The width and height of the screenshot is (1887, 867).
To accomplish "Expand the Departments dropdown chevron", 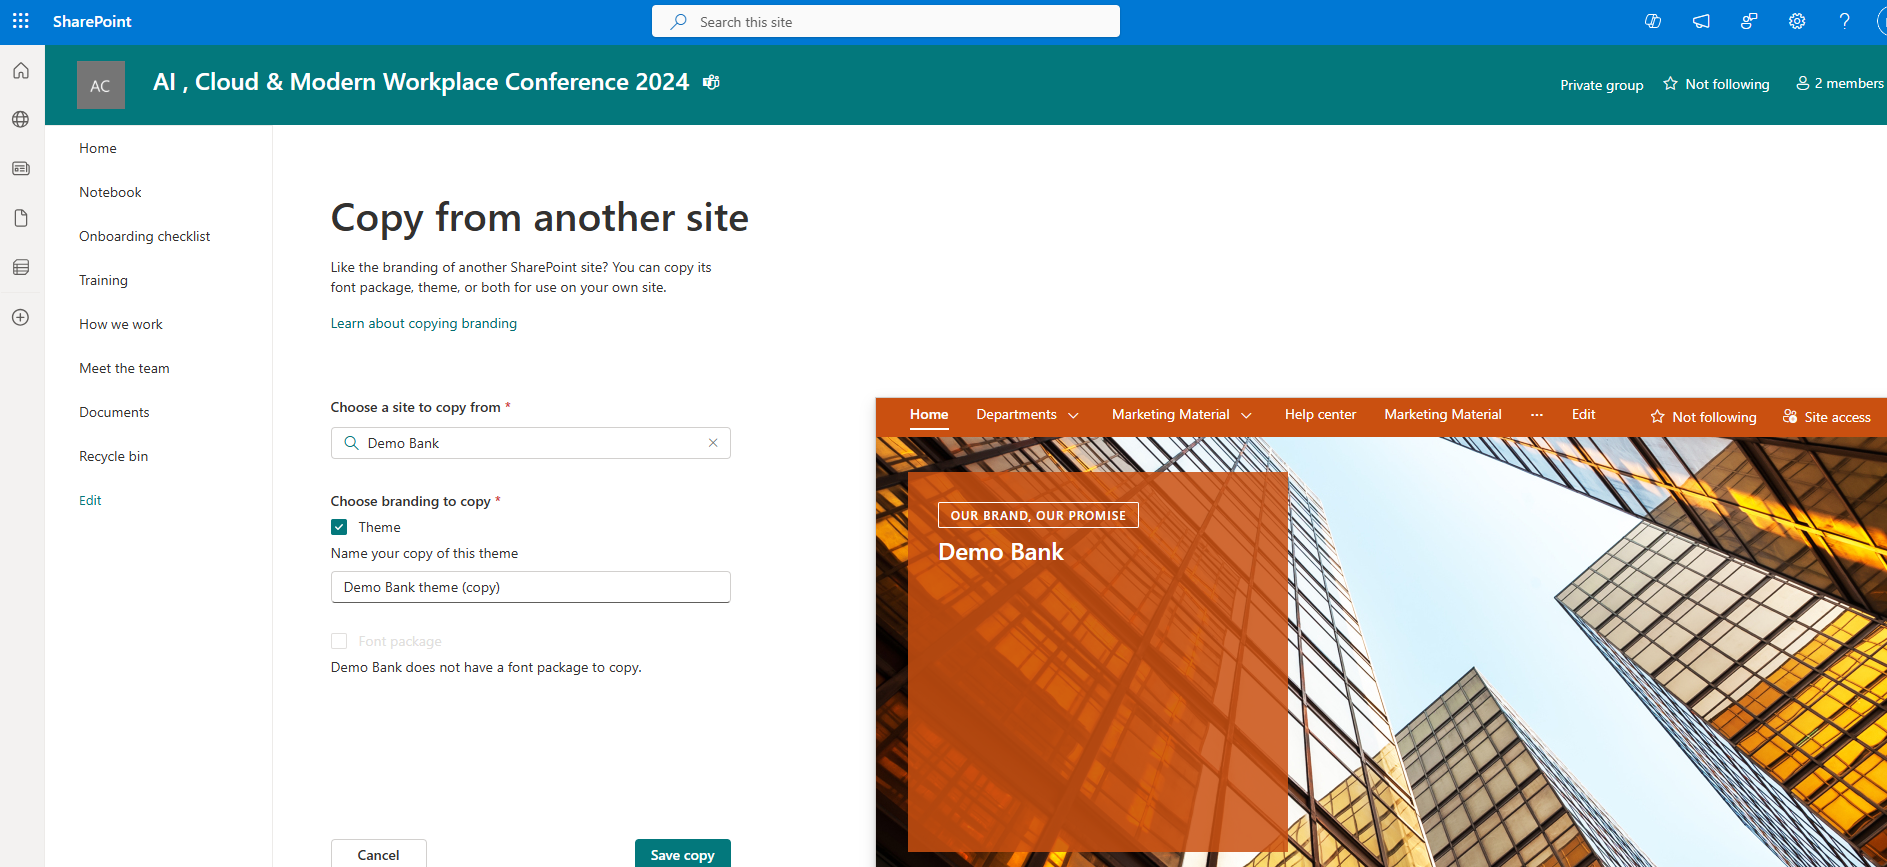I will [1073, 416].
